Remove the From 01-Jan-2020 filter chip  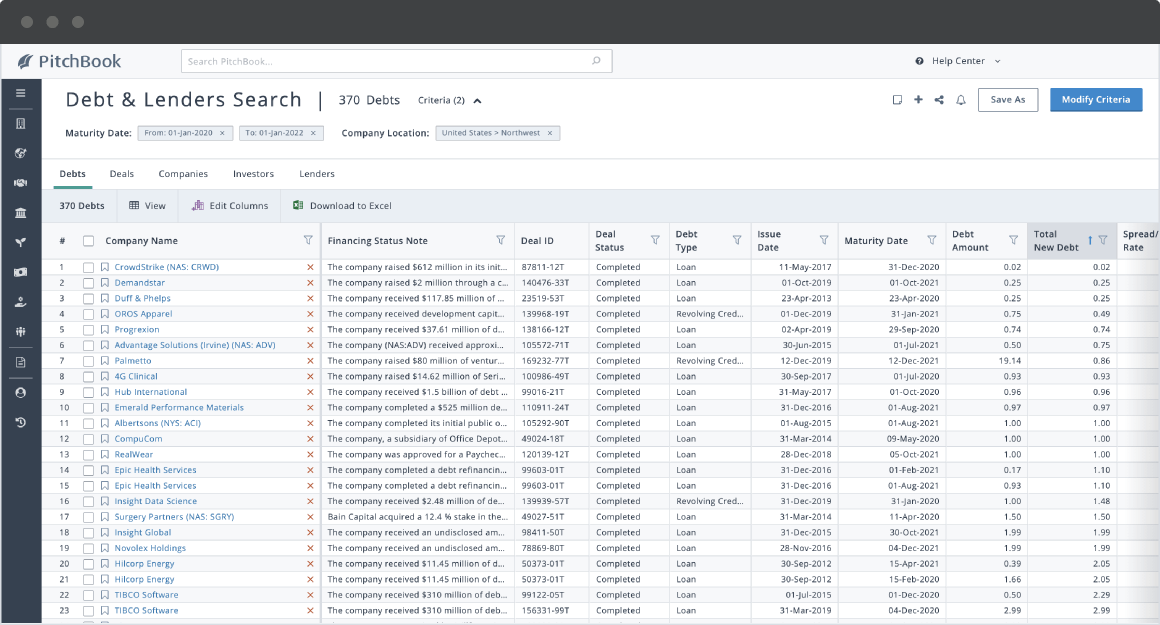[x=222, y=133]
